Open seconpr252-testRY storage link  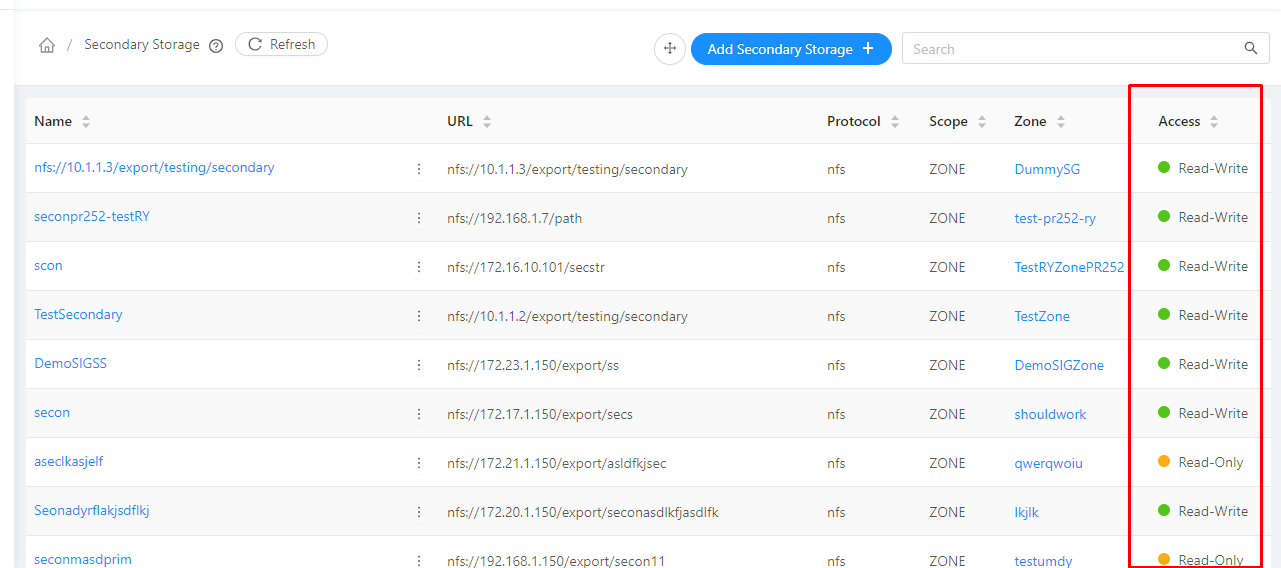click(x=92, y=216)
